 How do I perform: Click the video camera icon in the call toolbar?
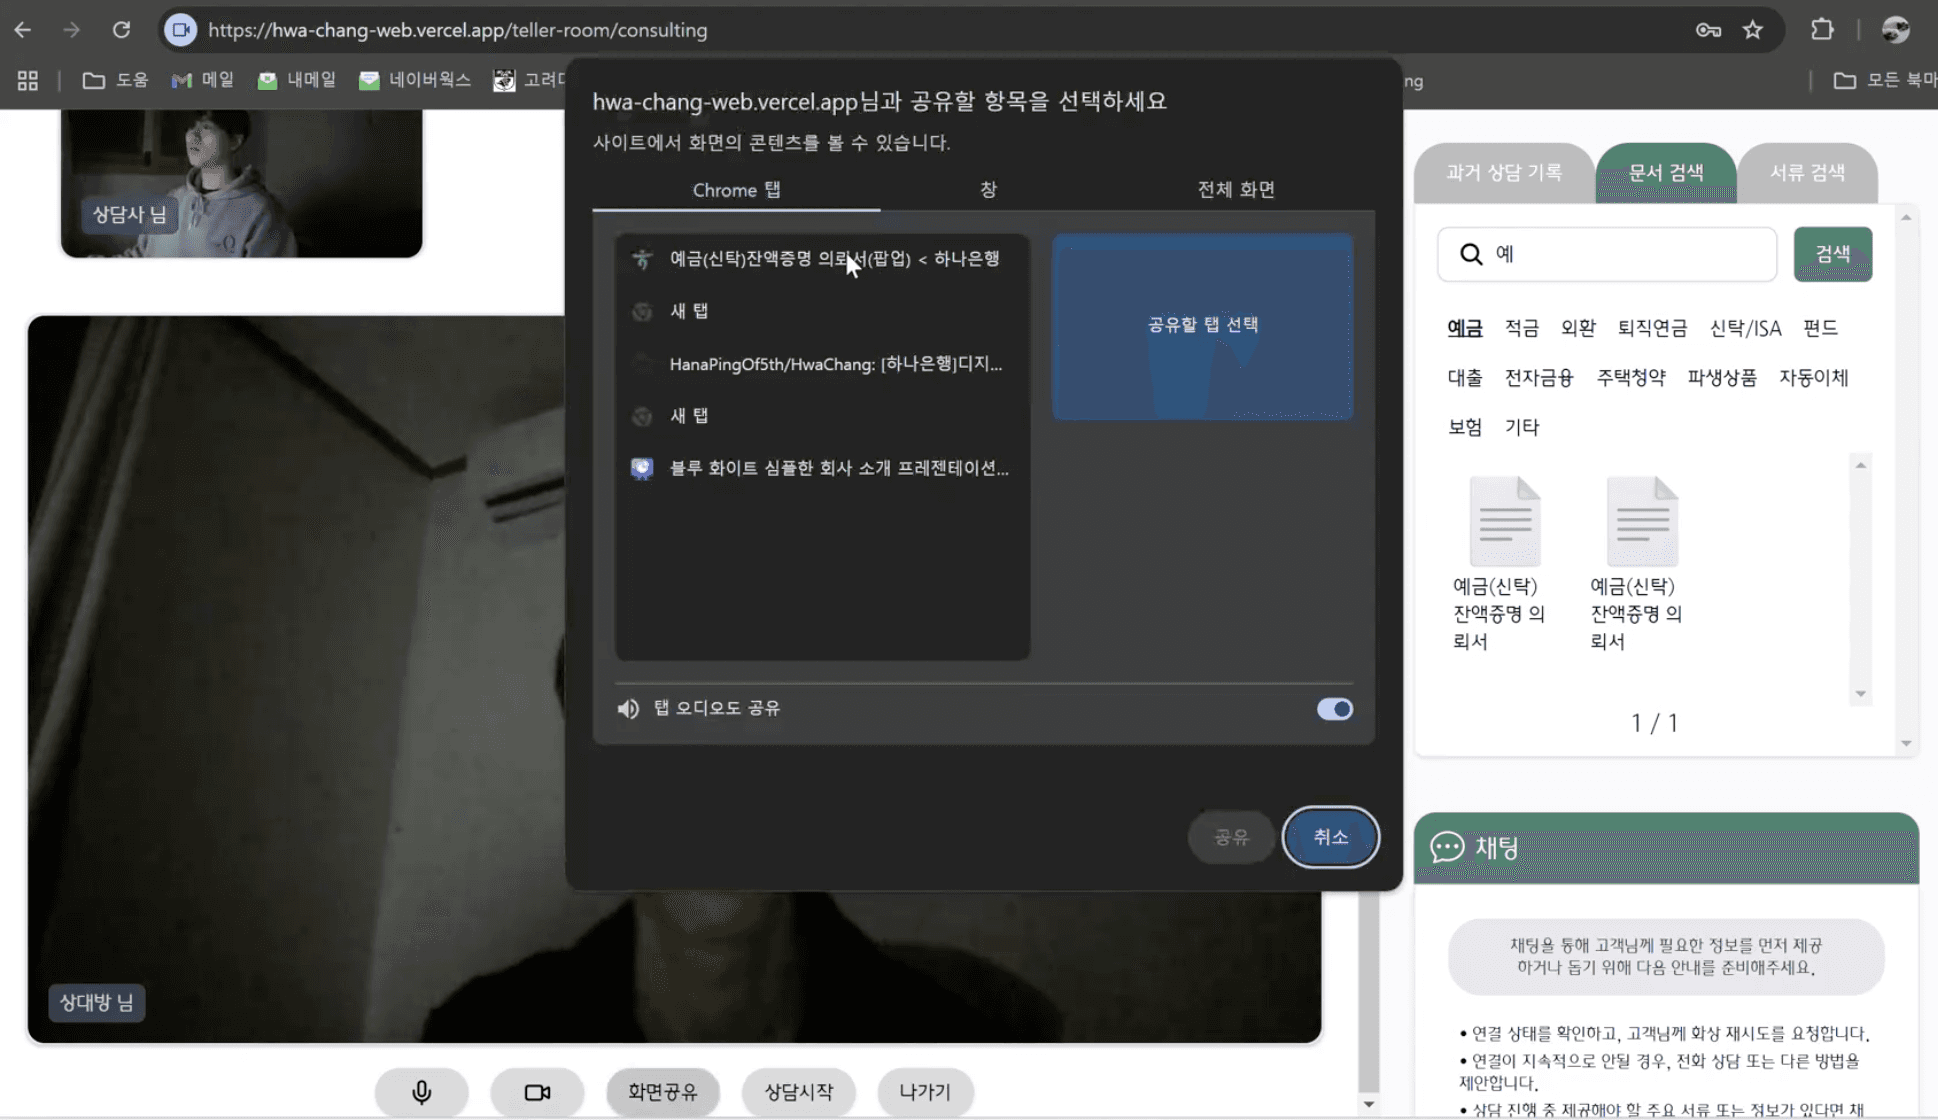[x=537, y=1092]
